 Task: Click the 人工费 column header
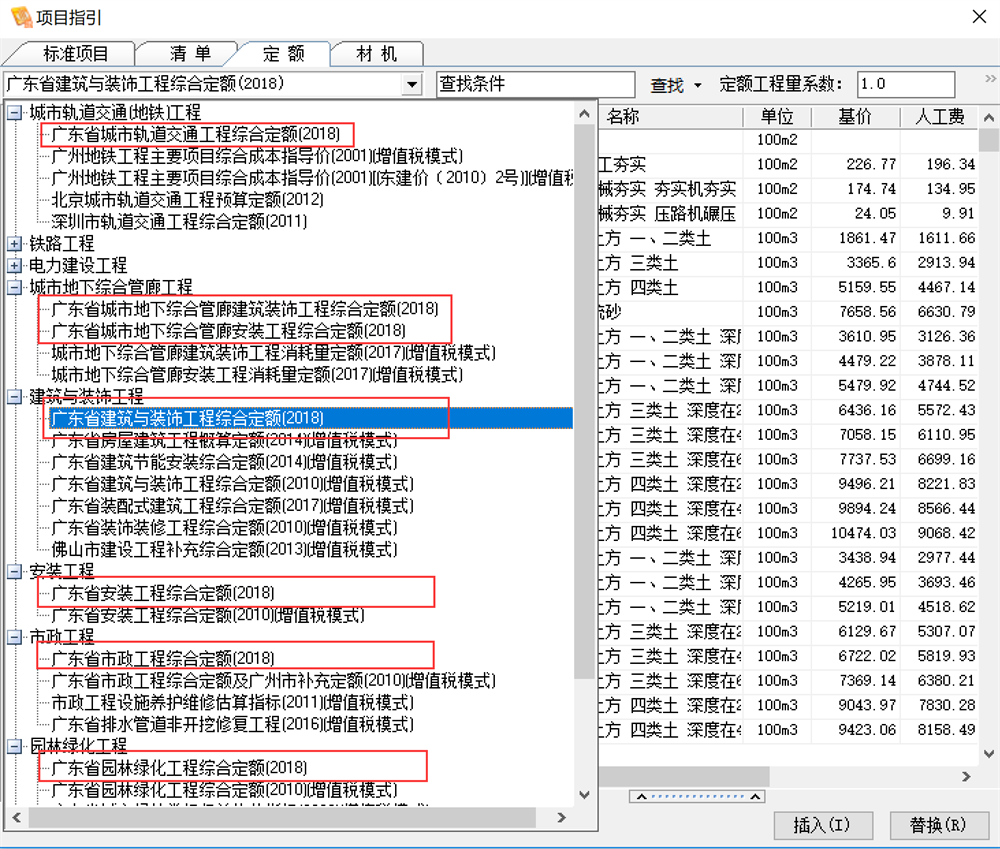[x=939, y=117]
